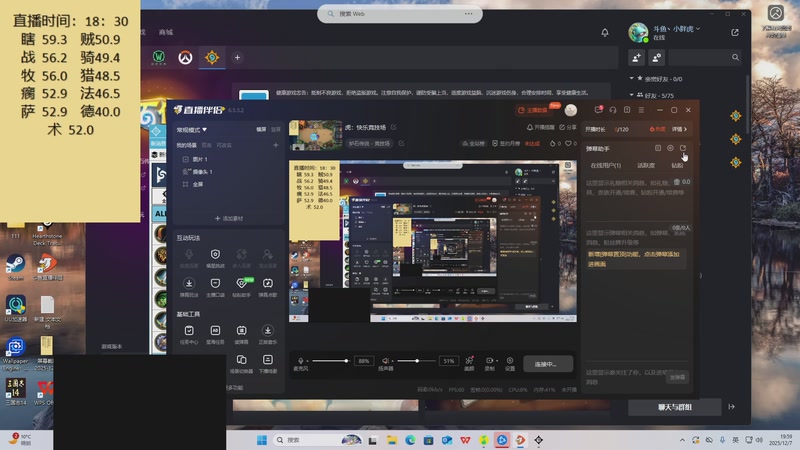Open the 常规模式 dropdown

pyautogui.click(x=192, y=130)
